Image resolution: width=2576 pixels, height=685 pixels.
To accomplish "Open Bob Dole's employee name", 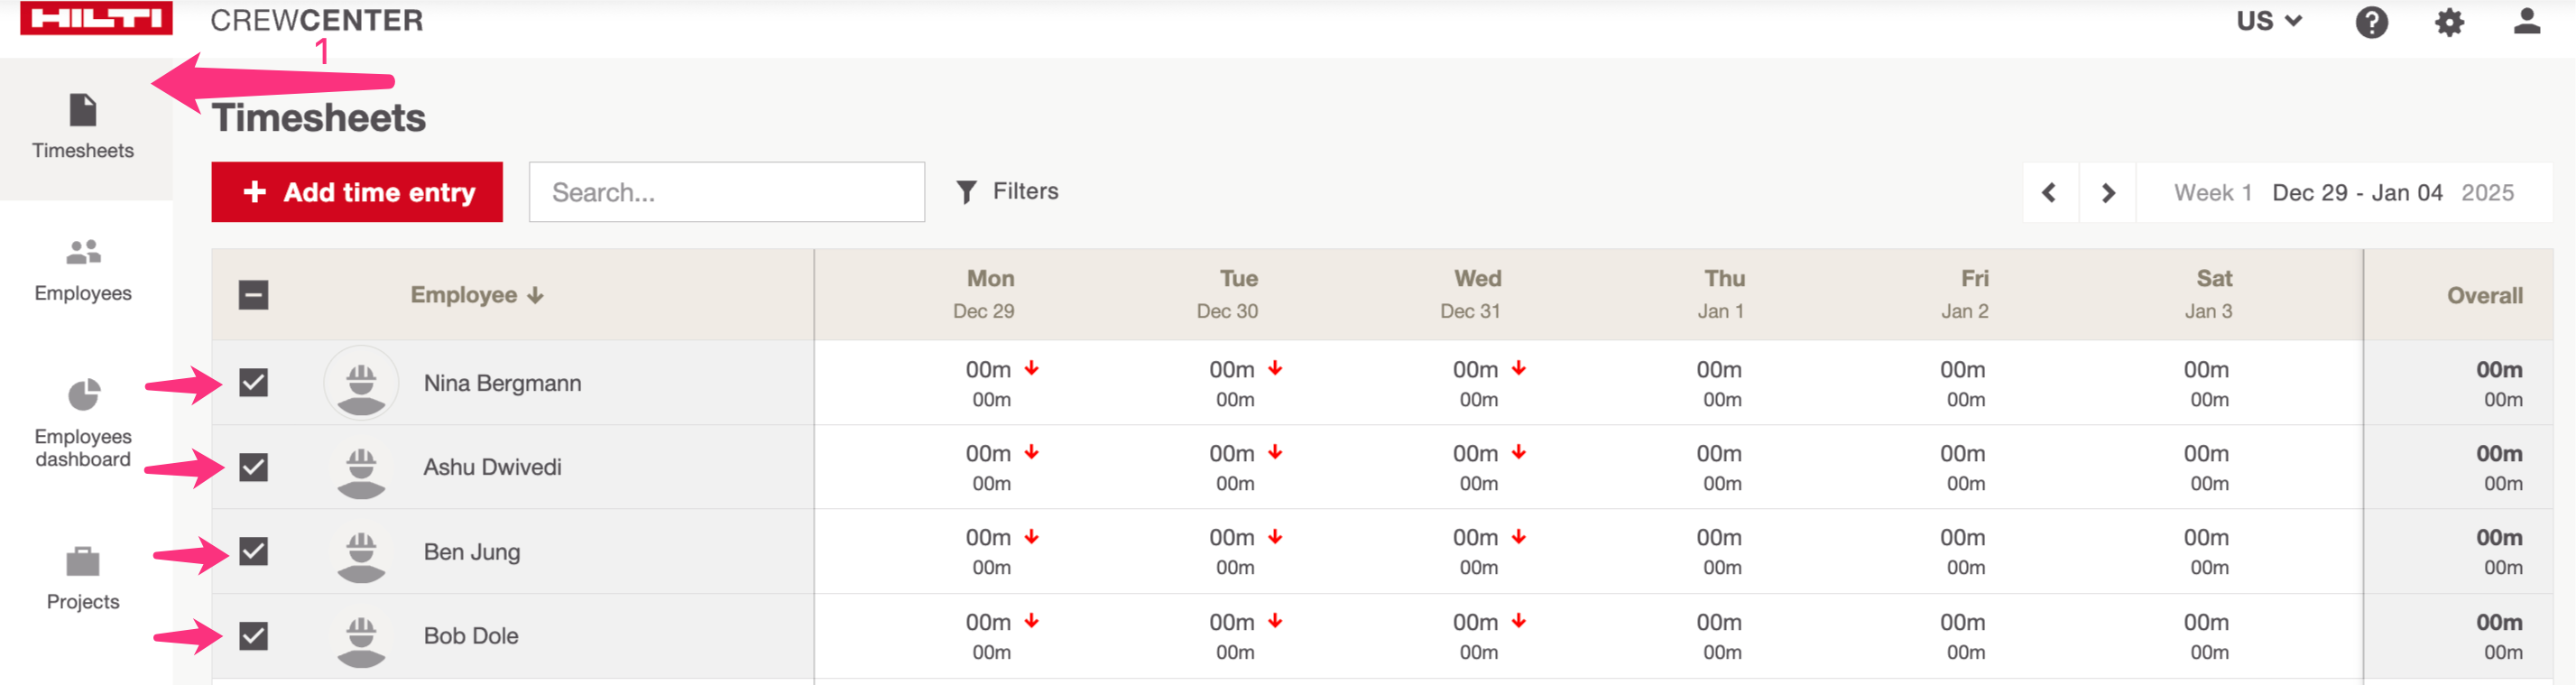I will (471, 636).
